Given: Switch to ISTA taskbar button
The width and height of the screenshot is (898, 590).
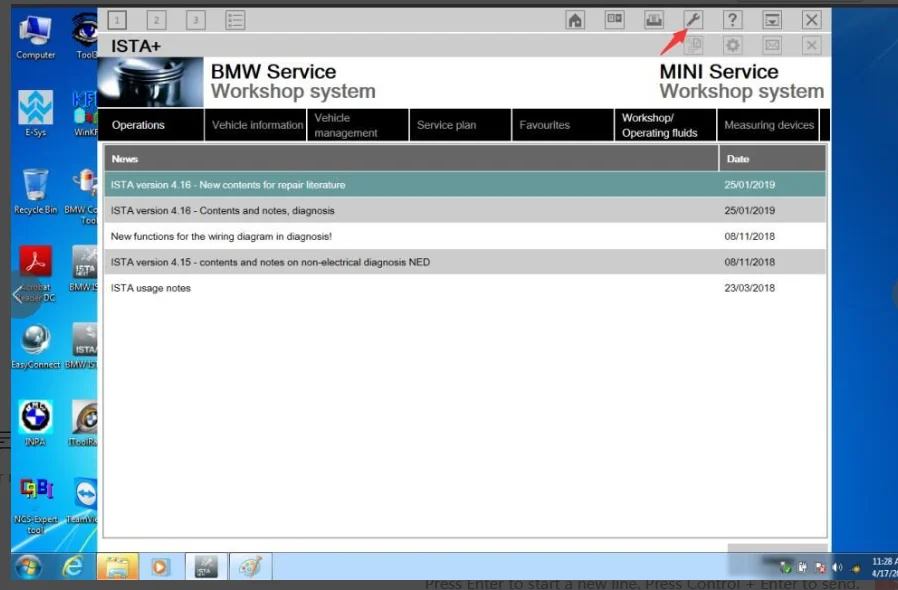Looking at the screenshot, I should tap(206, 567).
